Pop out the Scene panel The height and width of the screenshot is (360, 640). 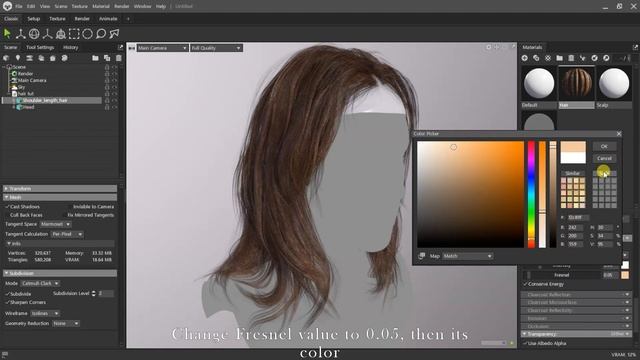tap(120, 47)
